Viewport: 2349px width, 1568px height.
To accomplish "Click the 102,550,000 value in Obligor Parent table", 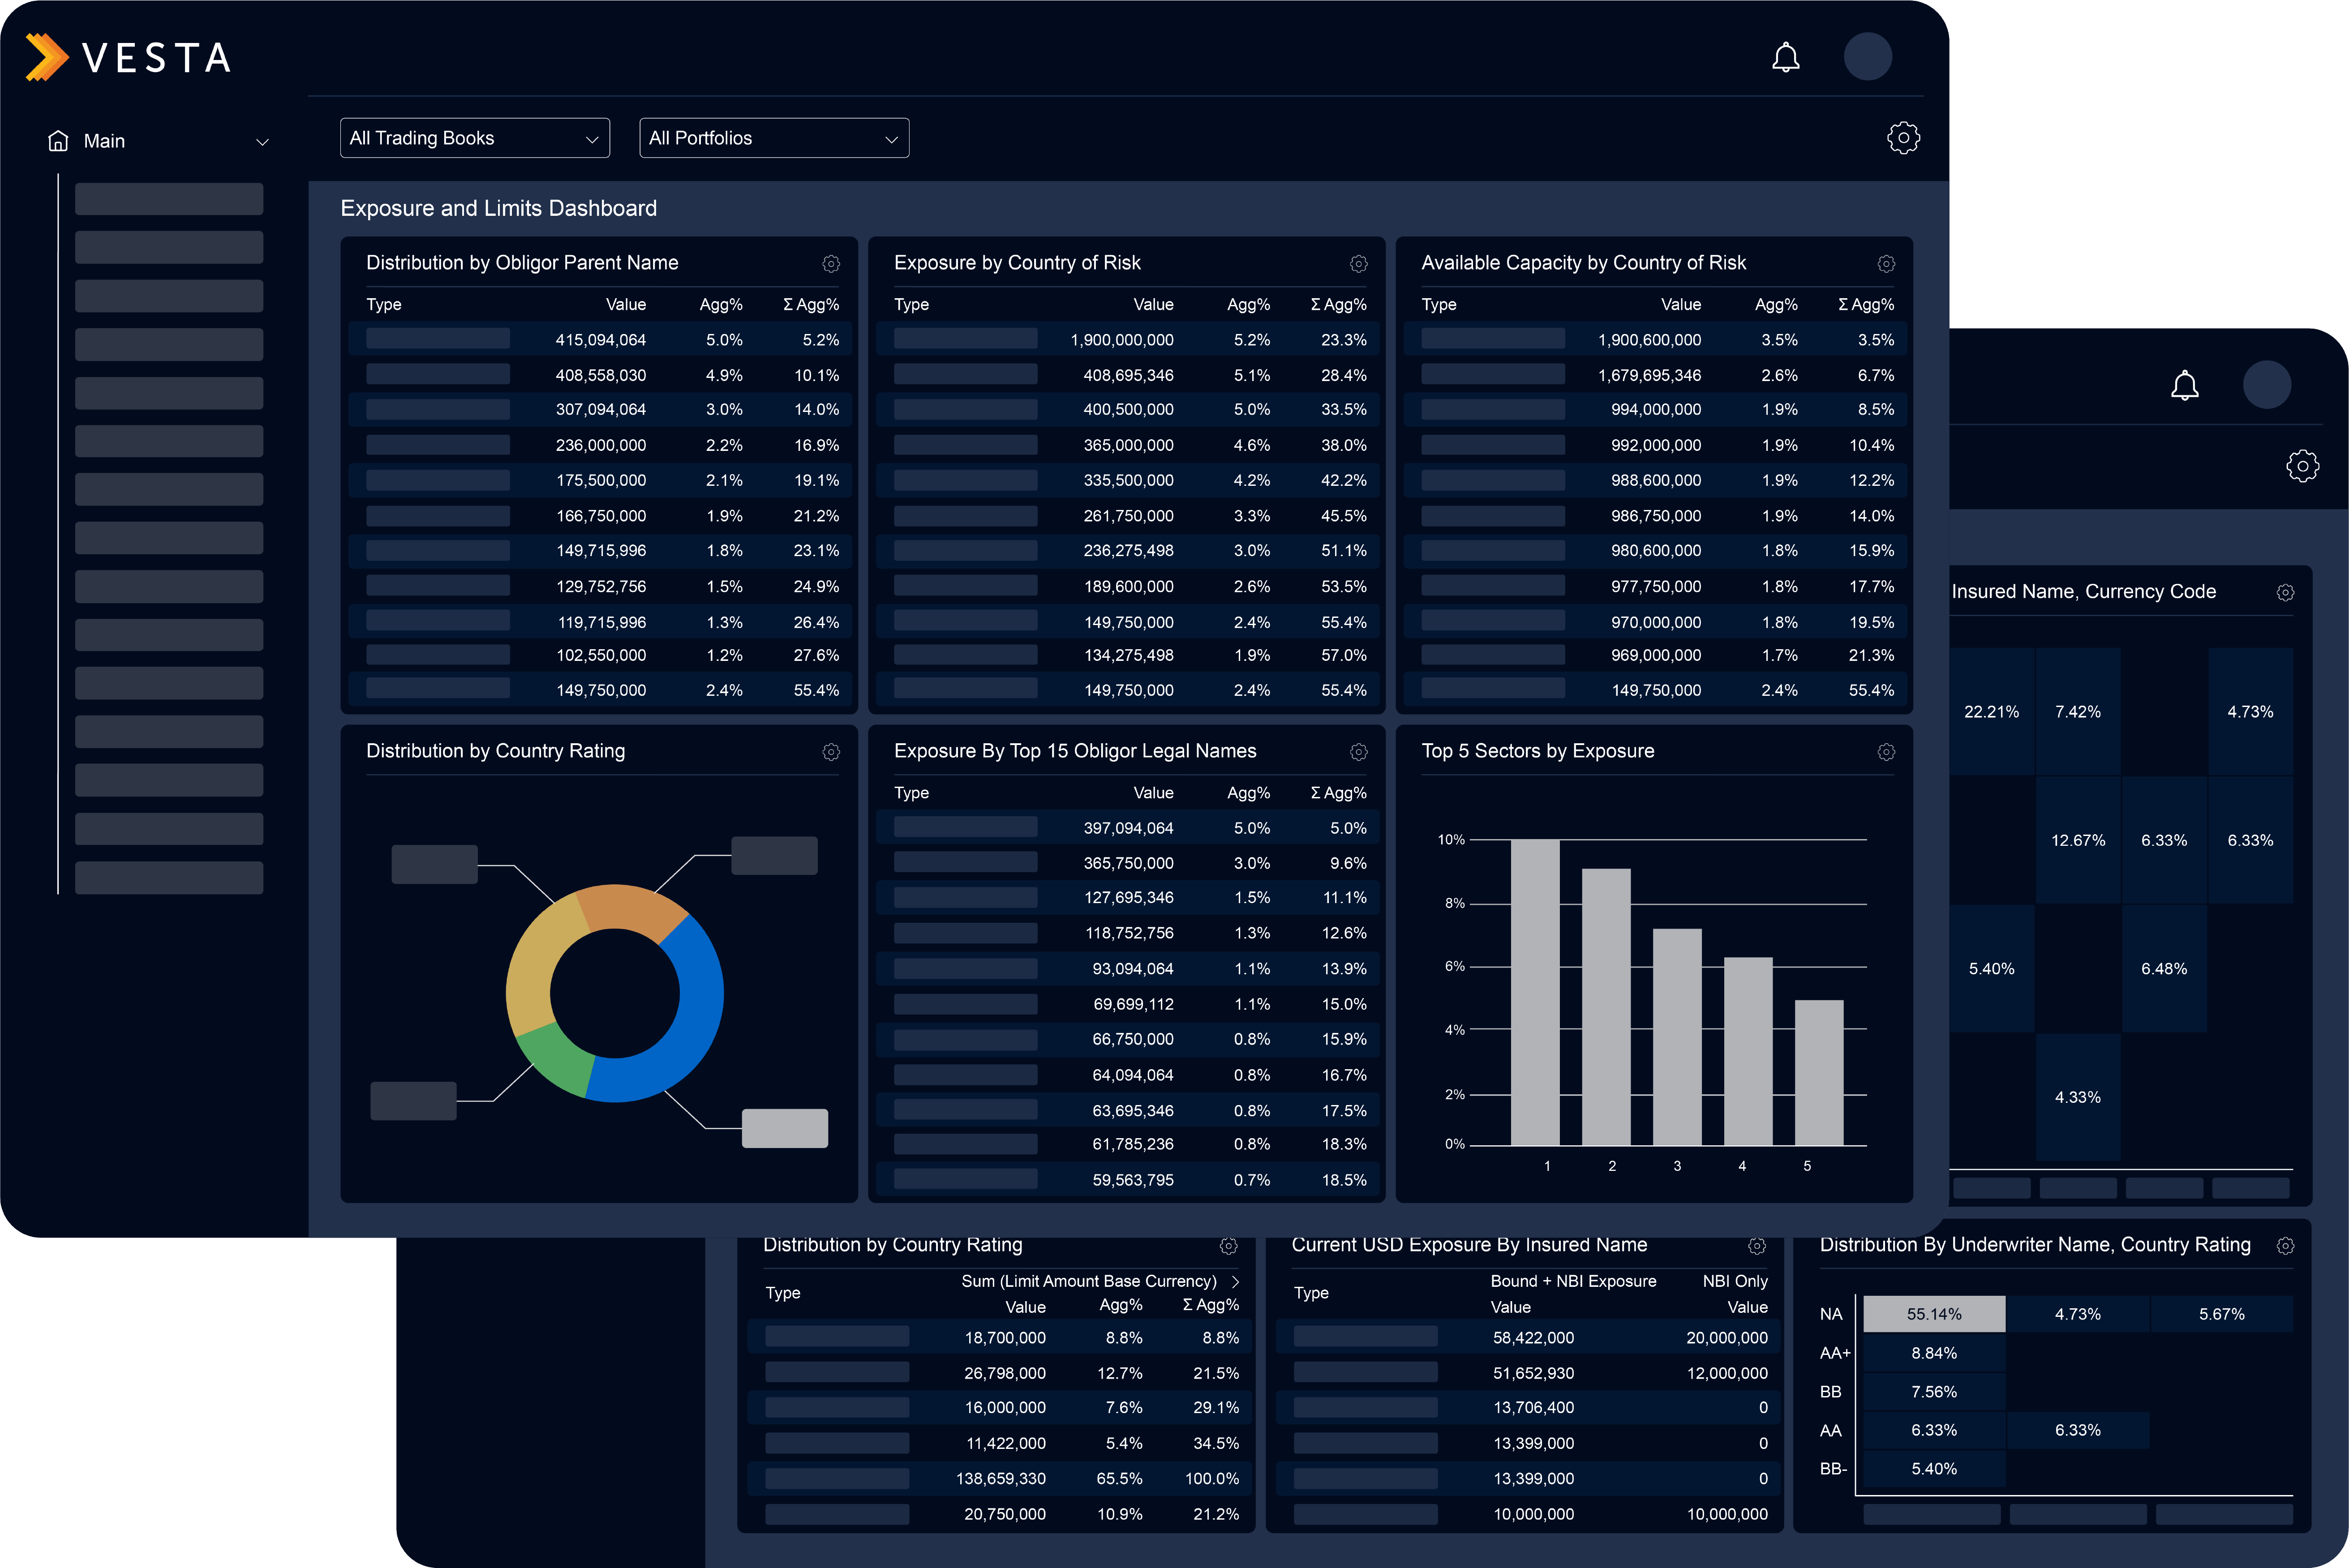I will tap(601, 655).
